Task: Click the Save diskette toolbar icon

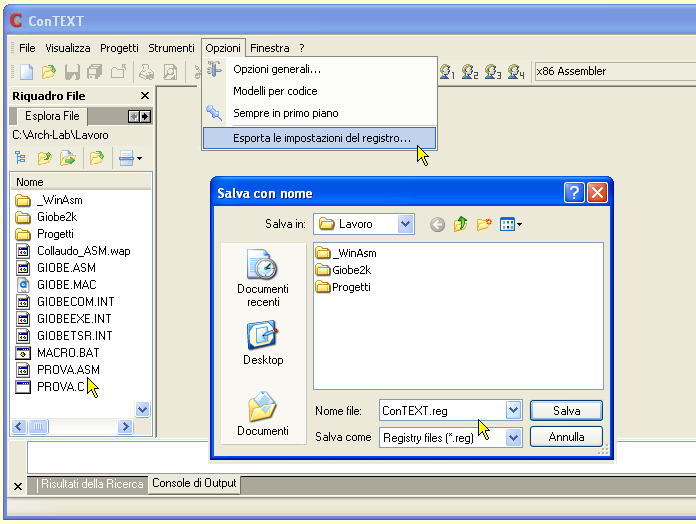Action: (72, 71)
